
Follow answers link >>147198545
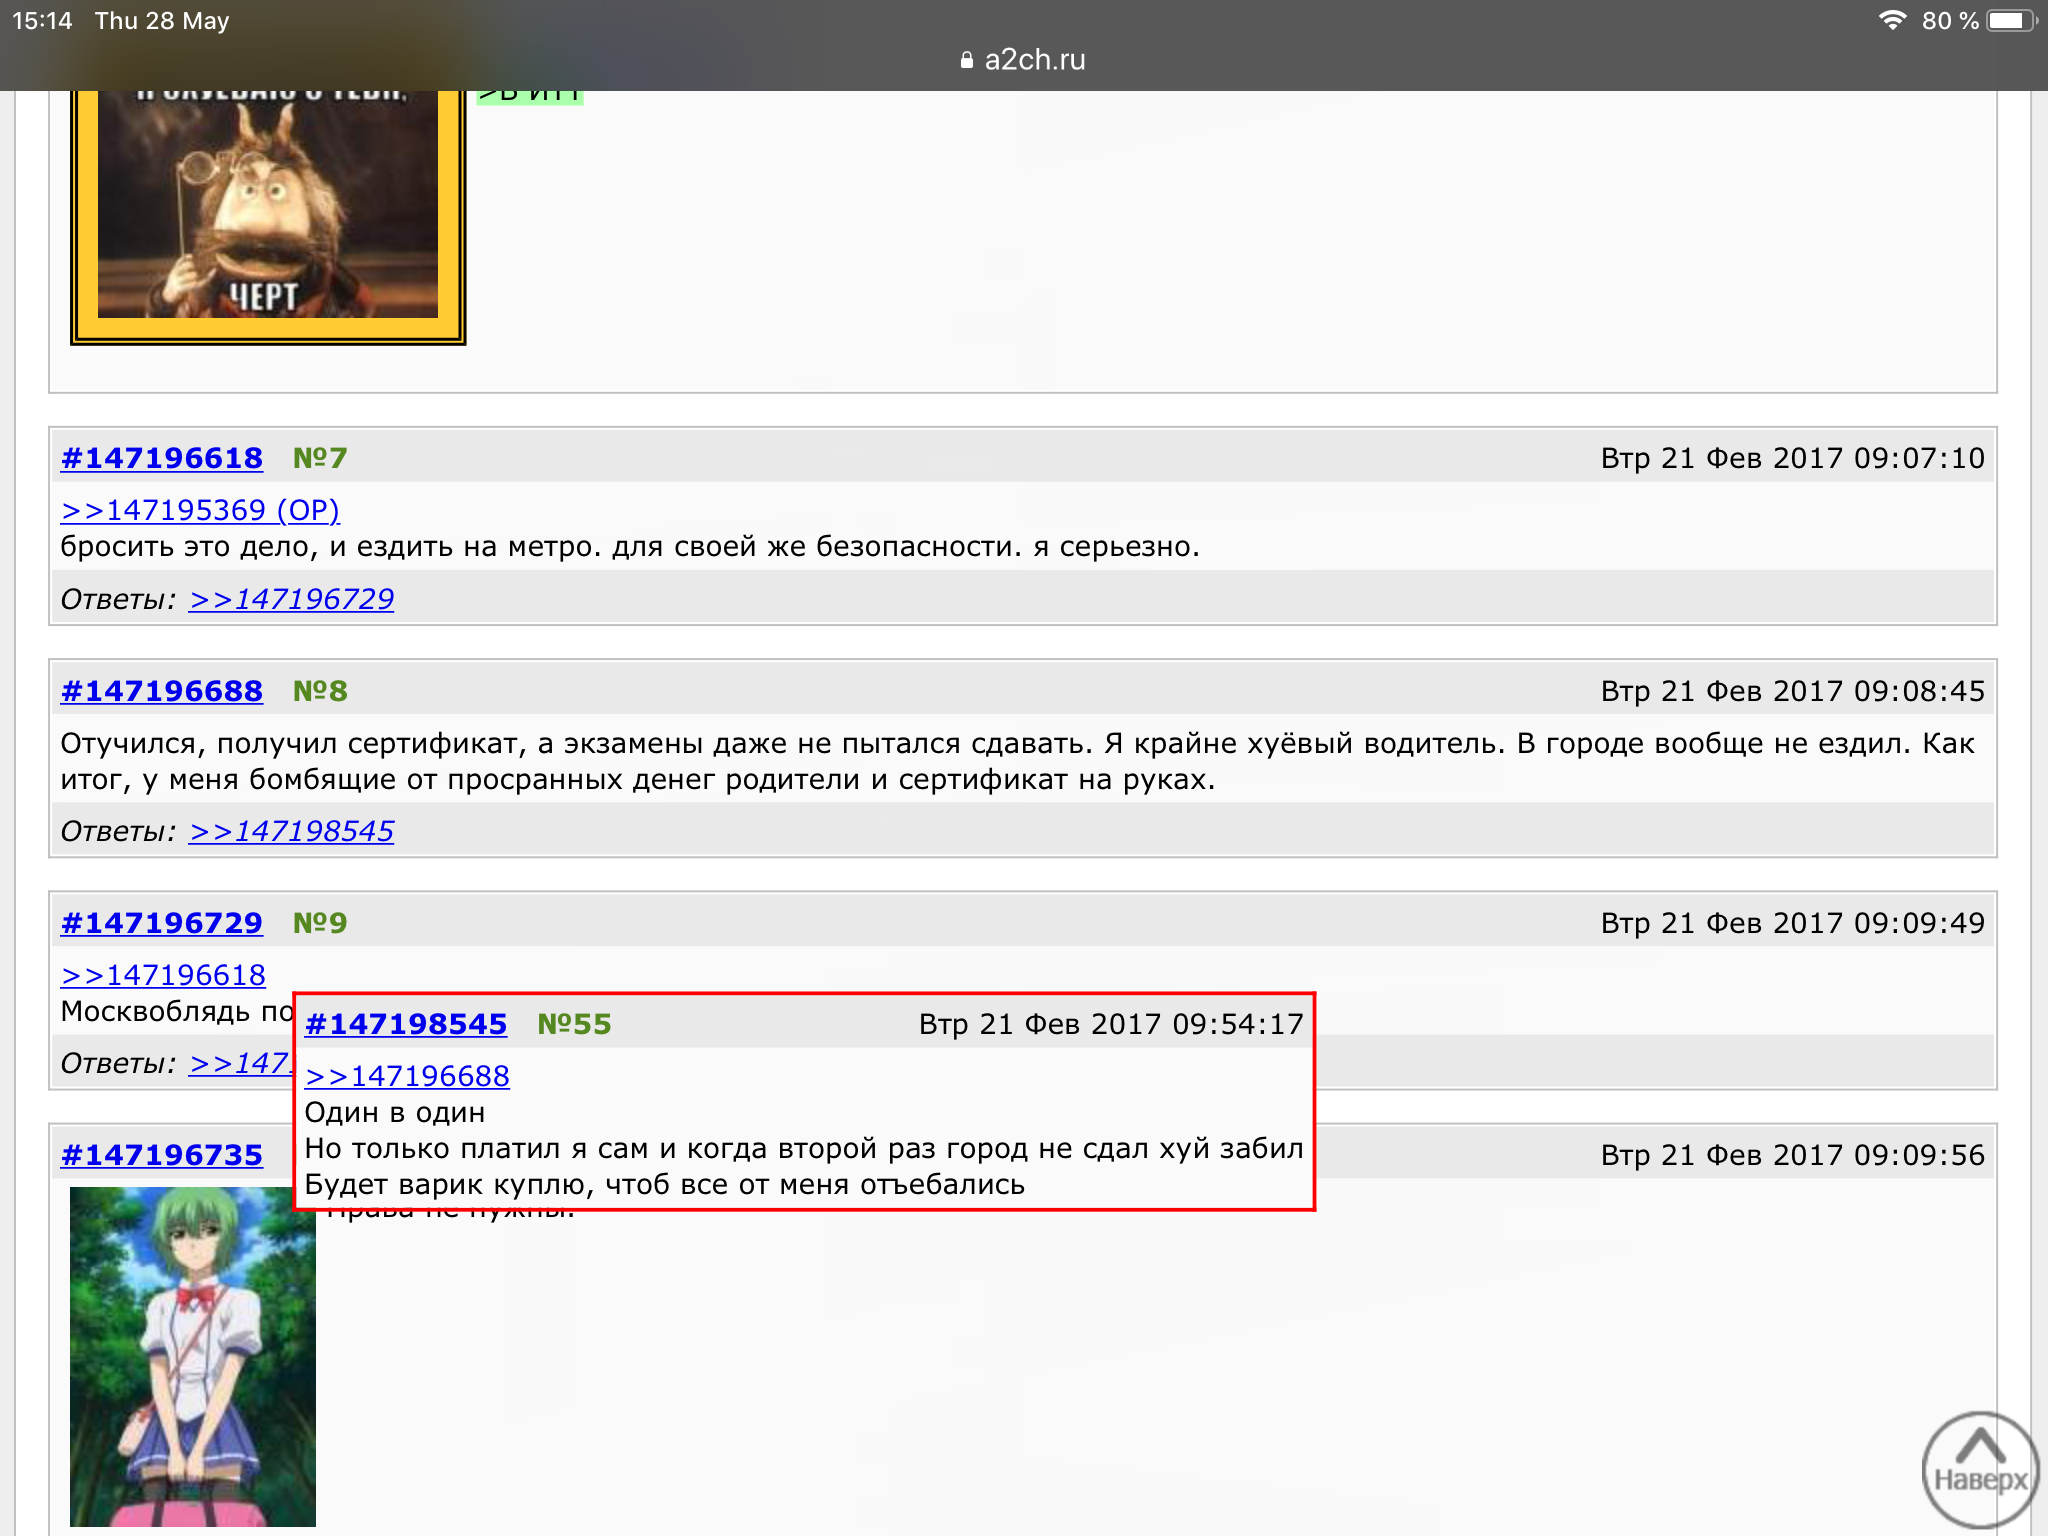292,831
